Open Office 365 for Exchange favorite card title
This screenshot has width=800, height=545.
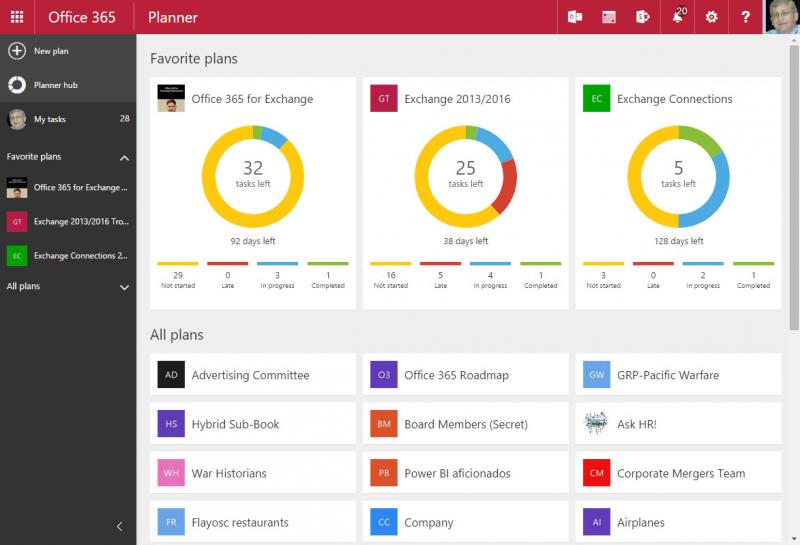pos(252,99)
